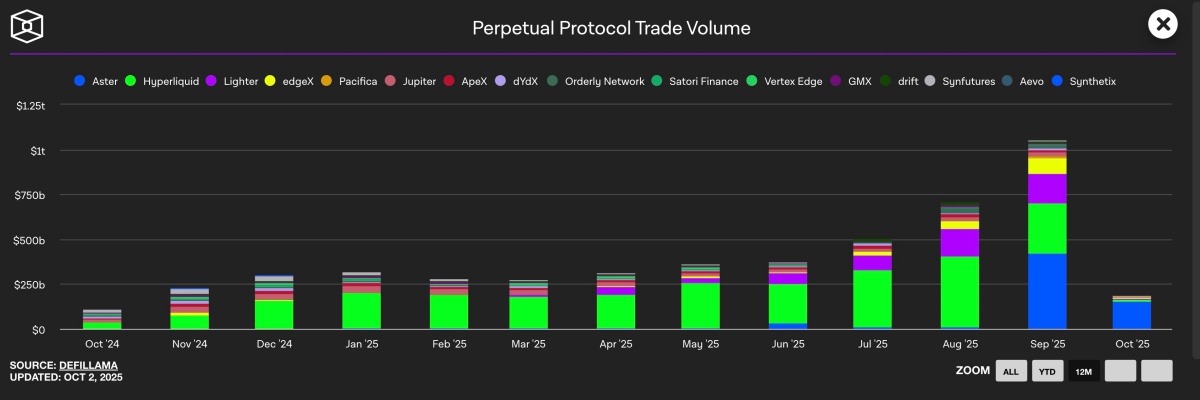Hide Jupiter series in the legend
The height and width of the screenshot is (400, 1200).
[x=410, y=81]
